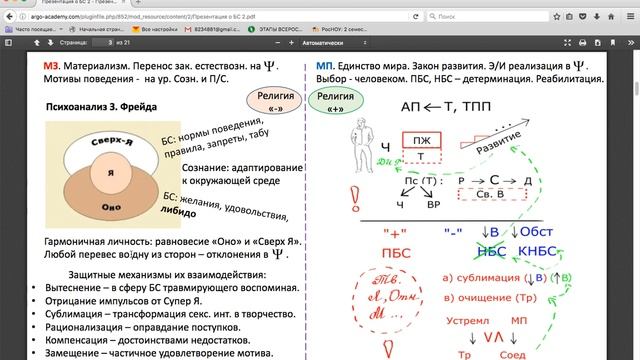The height and width of the screenshot is (360, 640).
Task: Open the 'Начальная стран...' bookmark
Action: (x=97, y=29)
